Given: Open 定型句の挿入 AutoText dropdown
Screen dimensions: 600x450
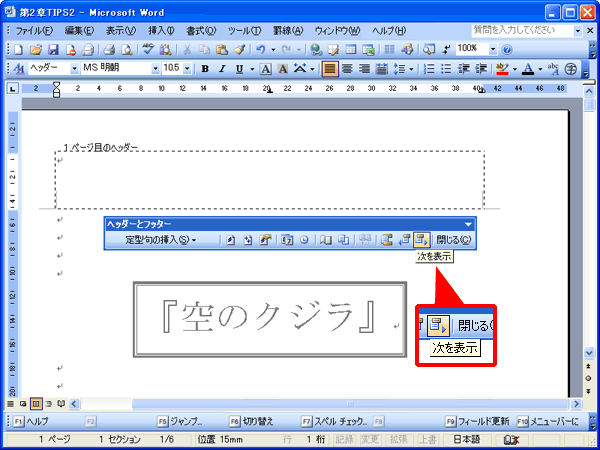Looking at the screenshot, I should pyautogui.click(x=161, y=240).
